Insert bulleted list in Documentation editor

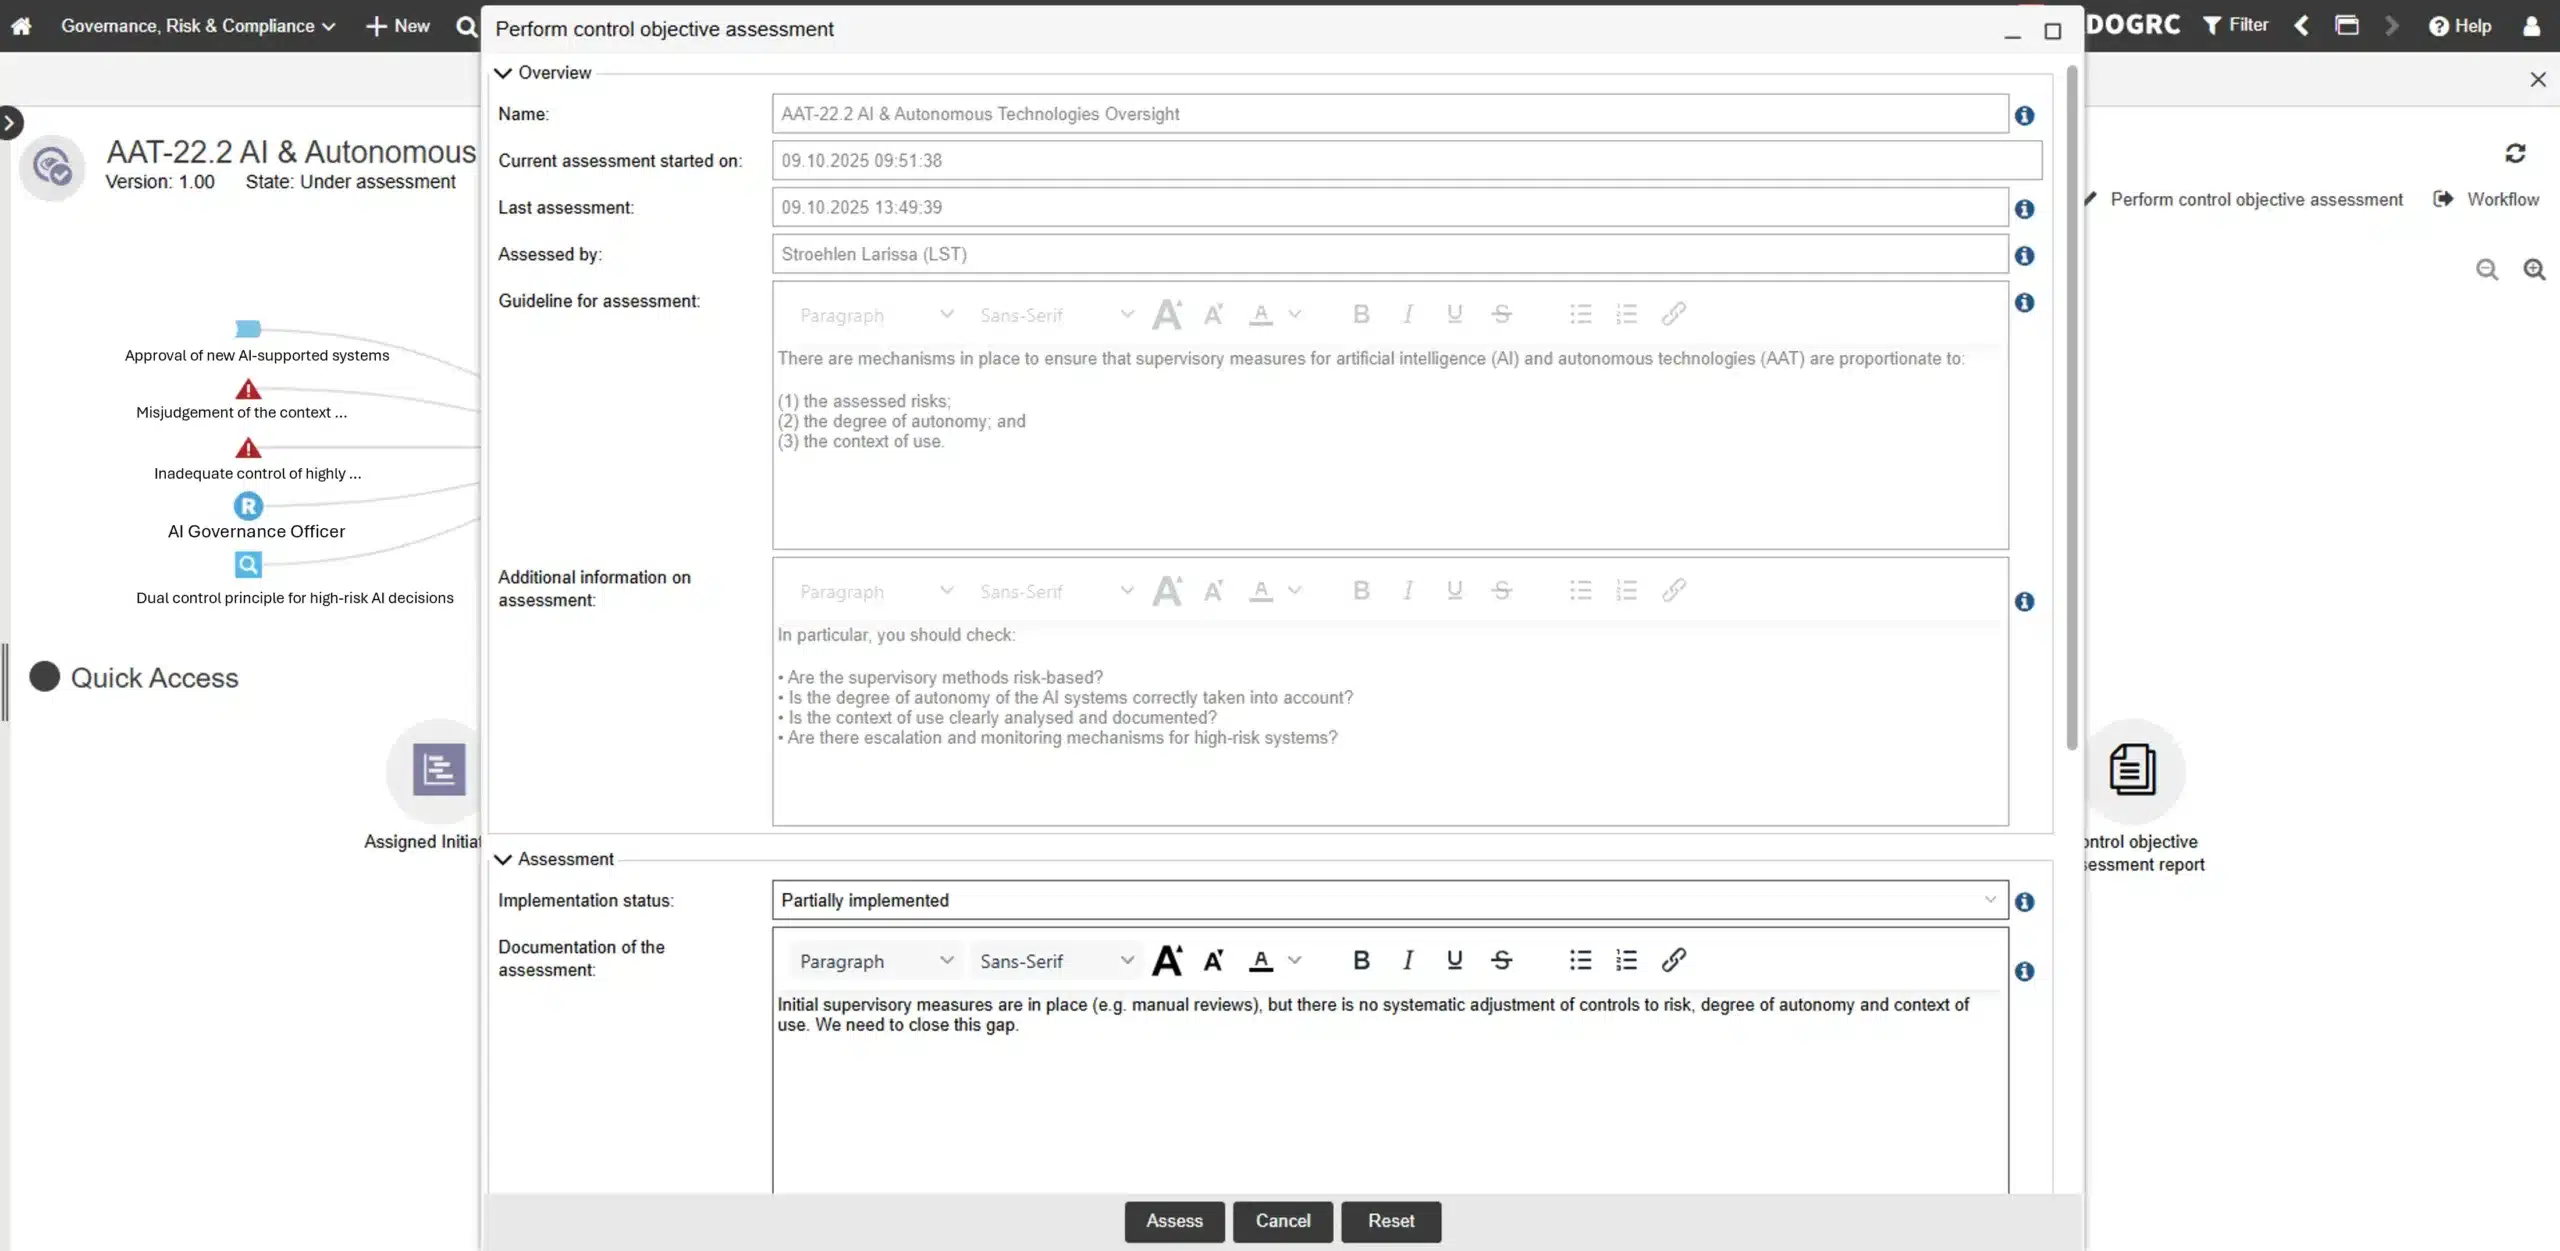pos(1580,961)
